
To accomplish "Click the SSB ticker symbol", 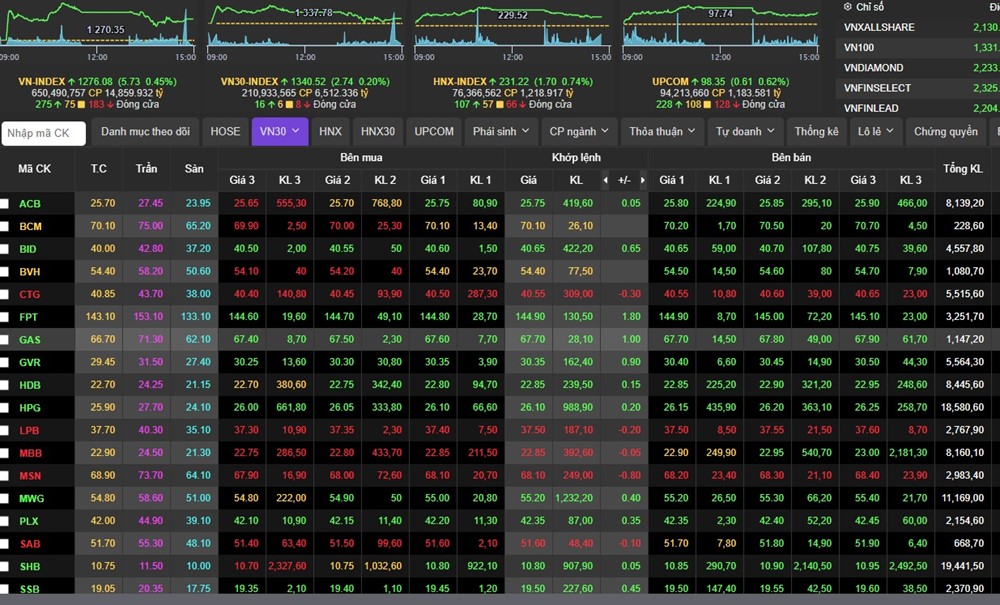I will pyautogui.click(x=29, y=589).
